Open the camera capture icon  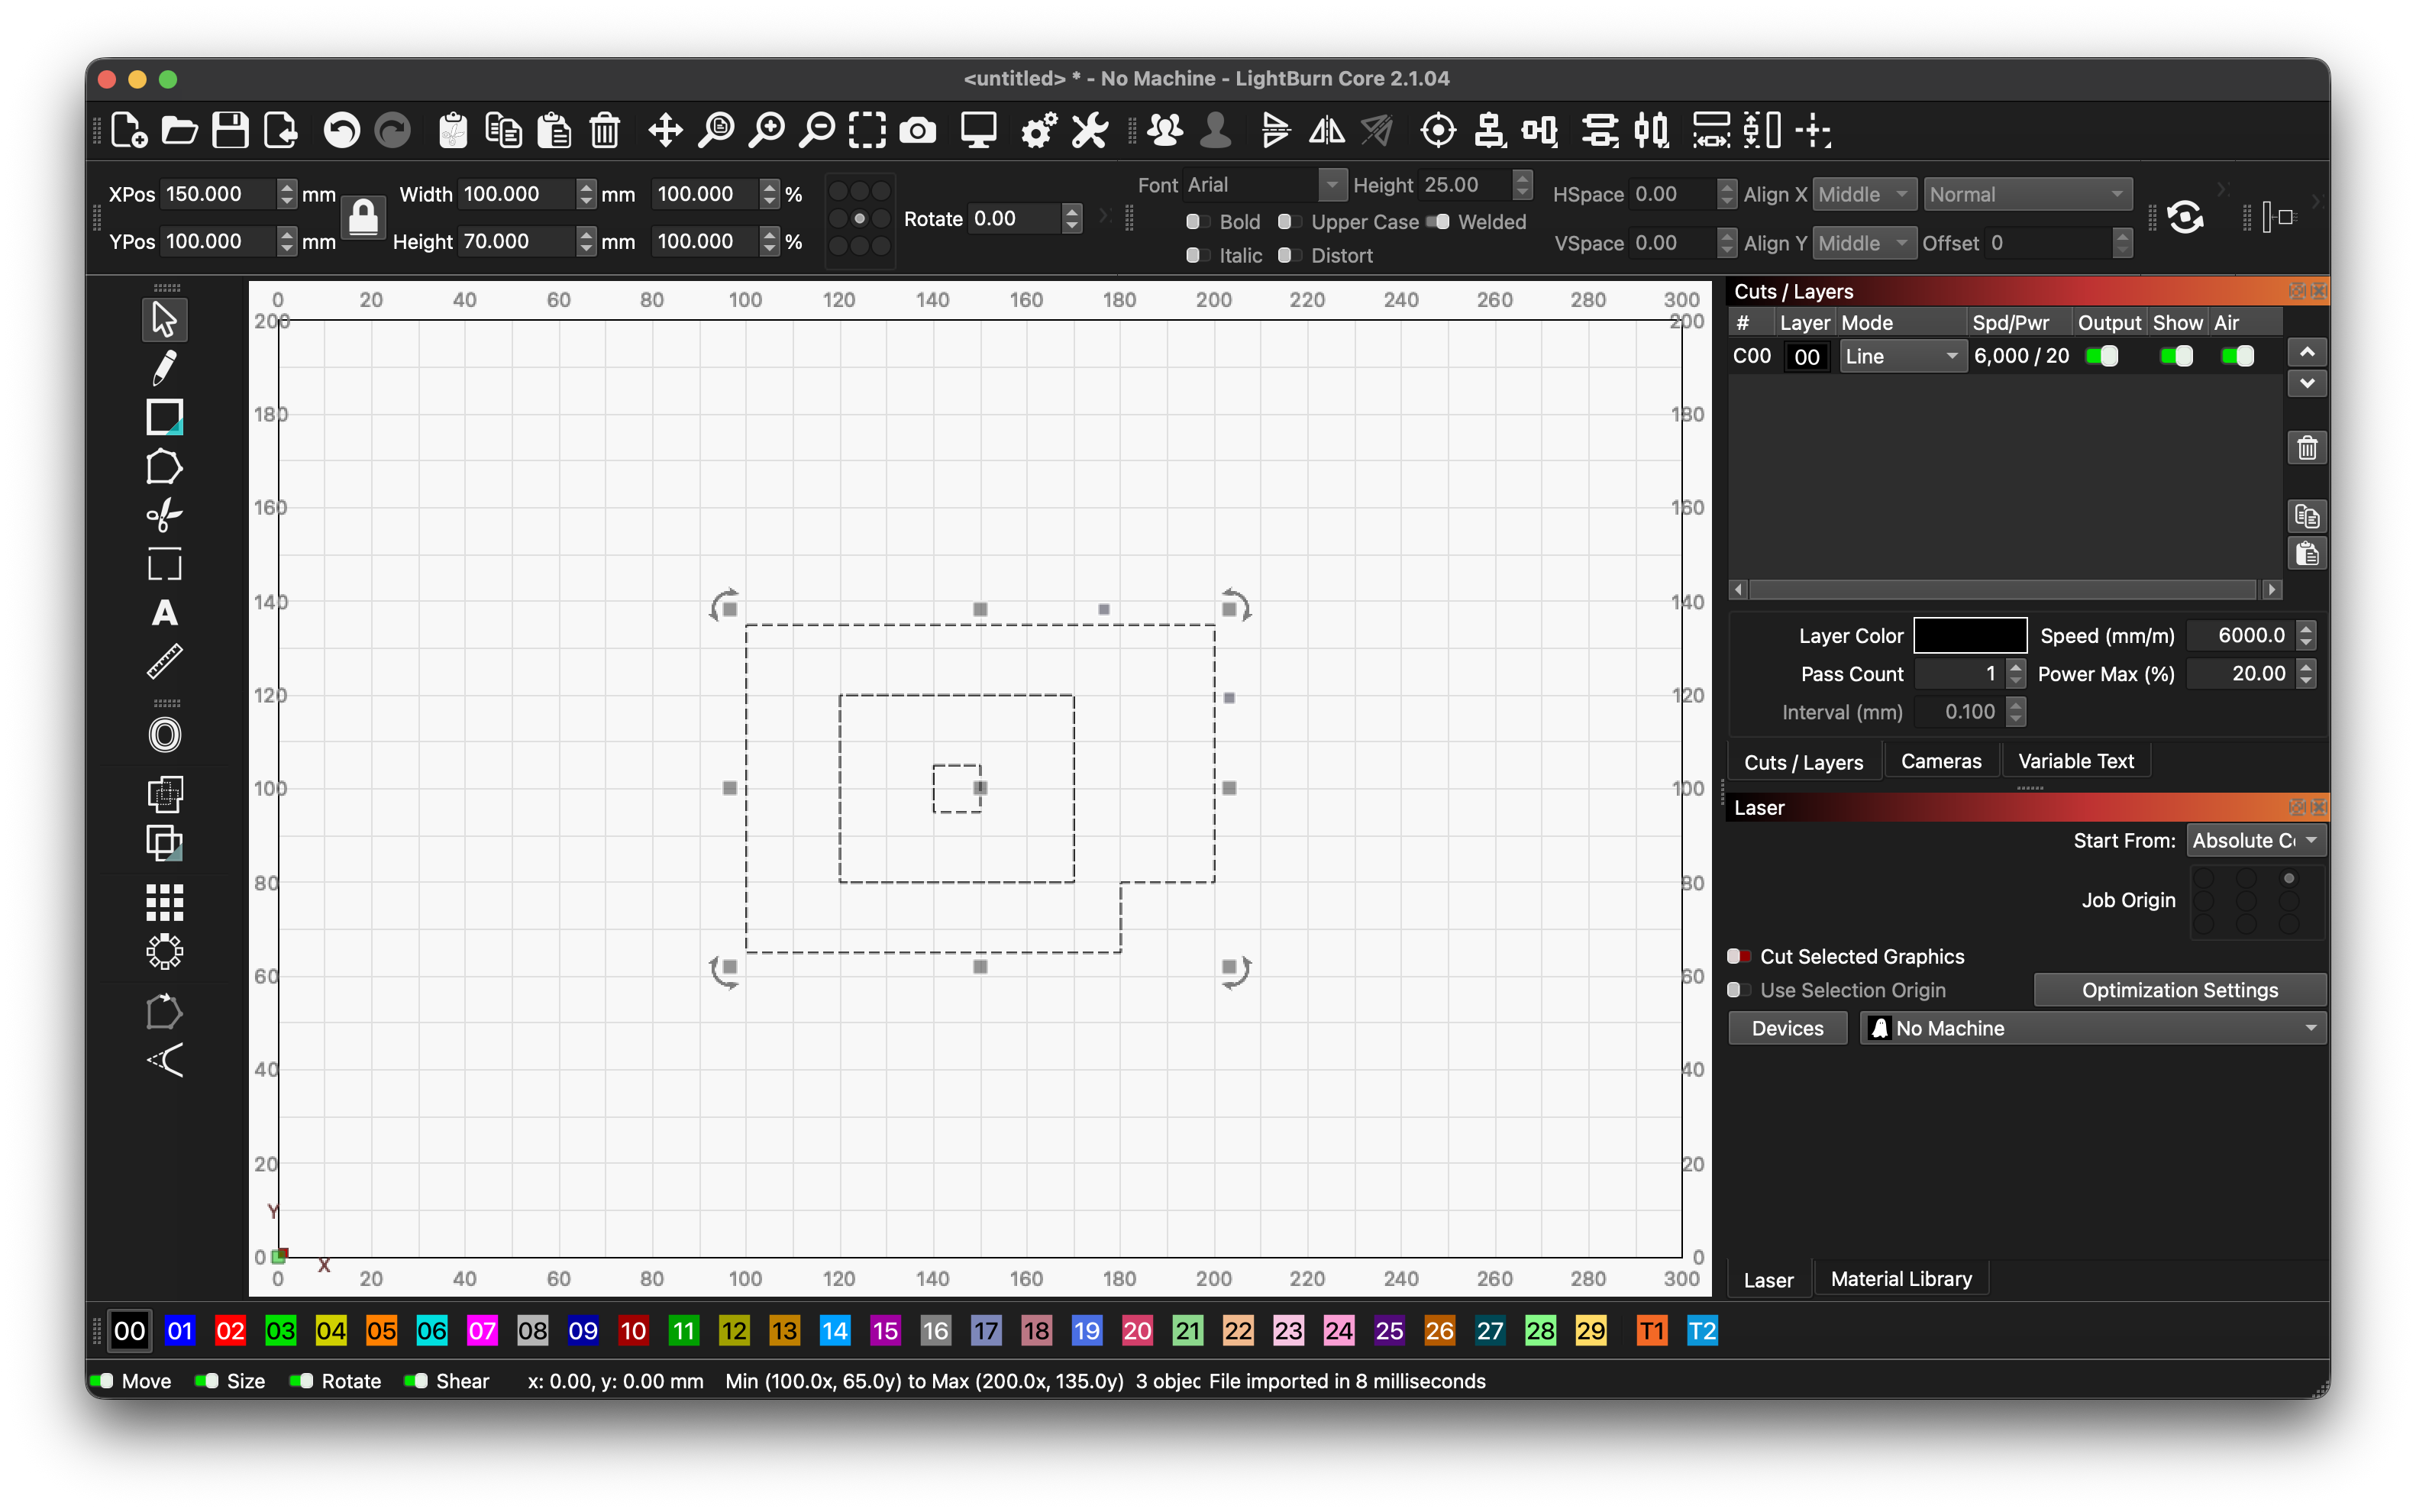[x=917, y=130]
